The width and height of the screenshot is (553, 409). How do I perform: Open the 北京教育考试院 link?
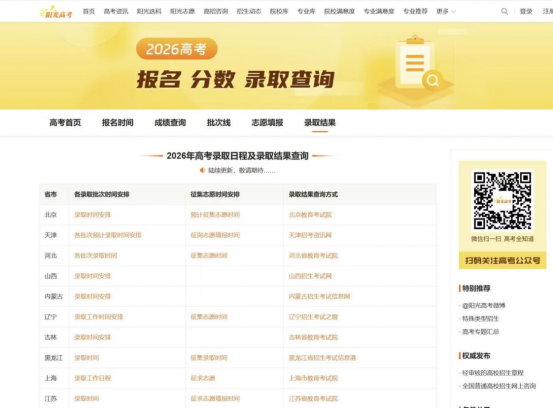pos(310,215)
